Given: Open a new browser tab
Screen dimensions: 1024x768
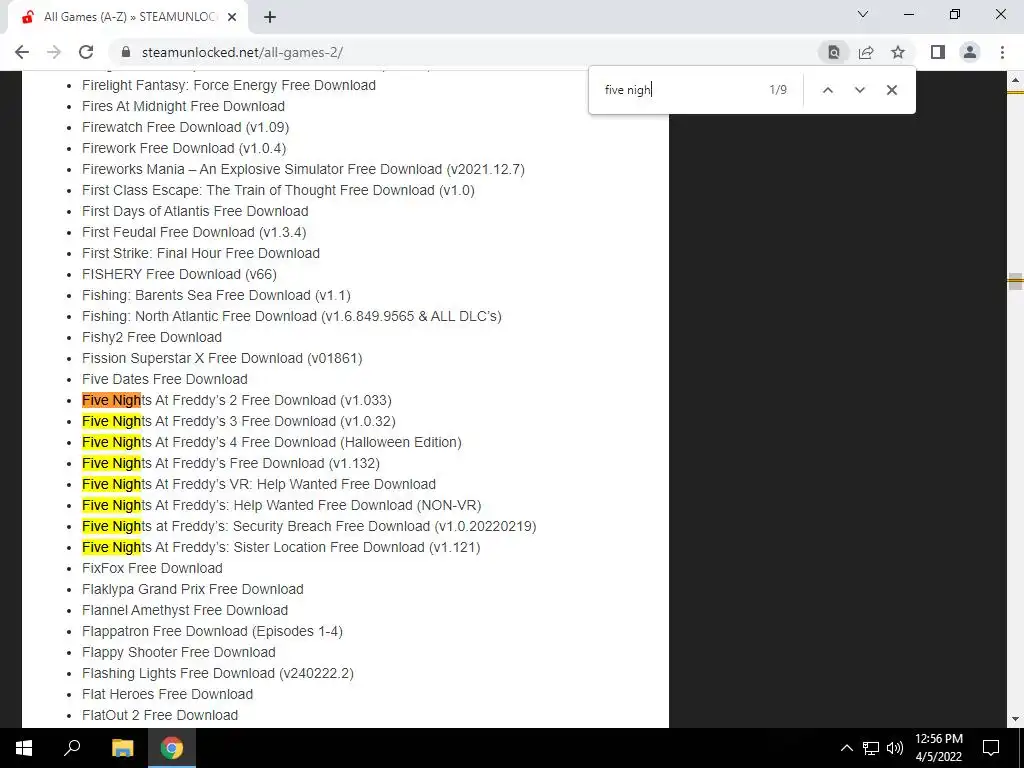Looking at the screenshot, I should pos(270,18).
